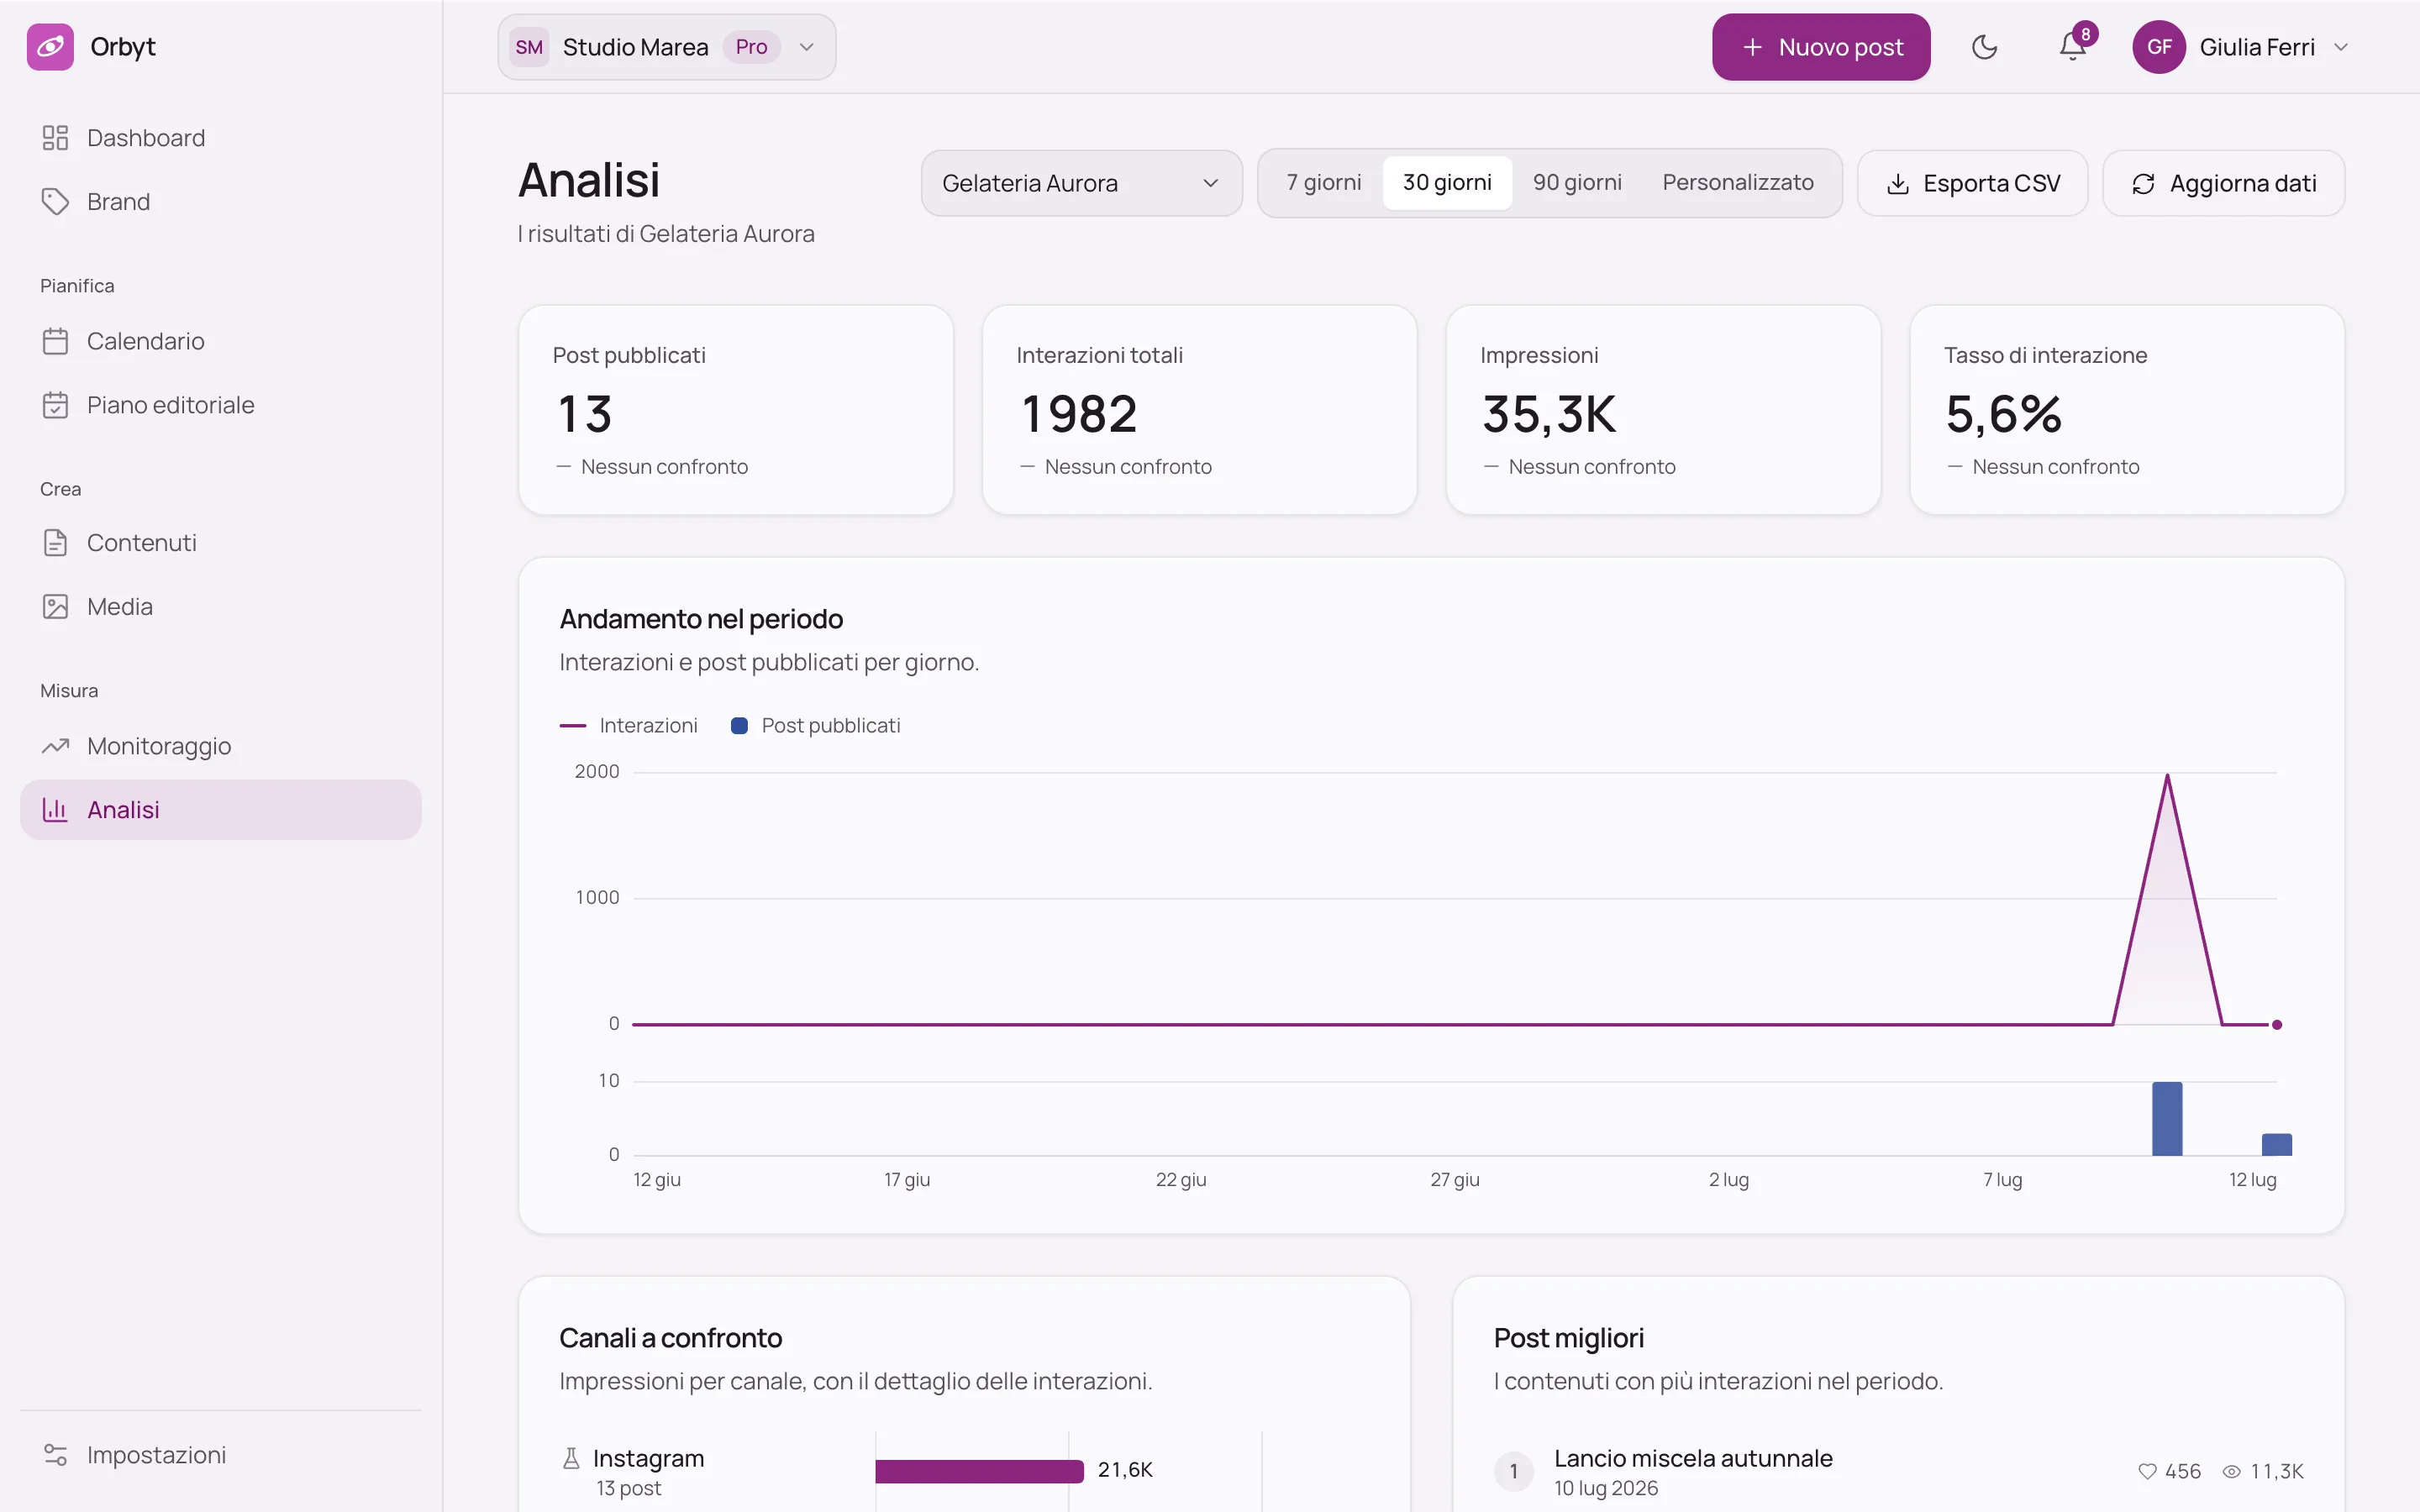Go to Brand tag icon

click(55, 202)
